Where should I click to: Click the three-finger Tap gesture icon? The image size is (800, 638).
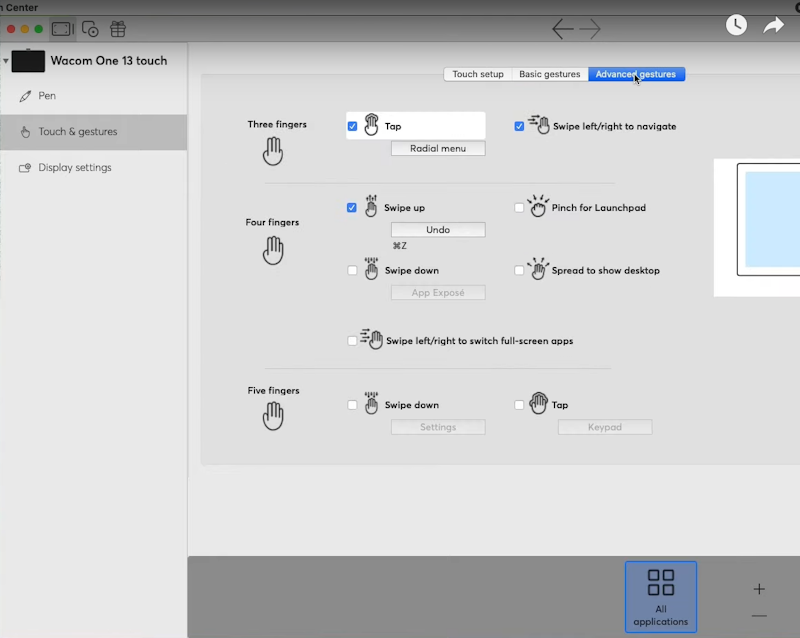click(371, 125)
